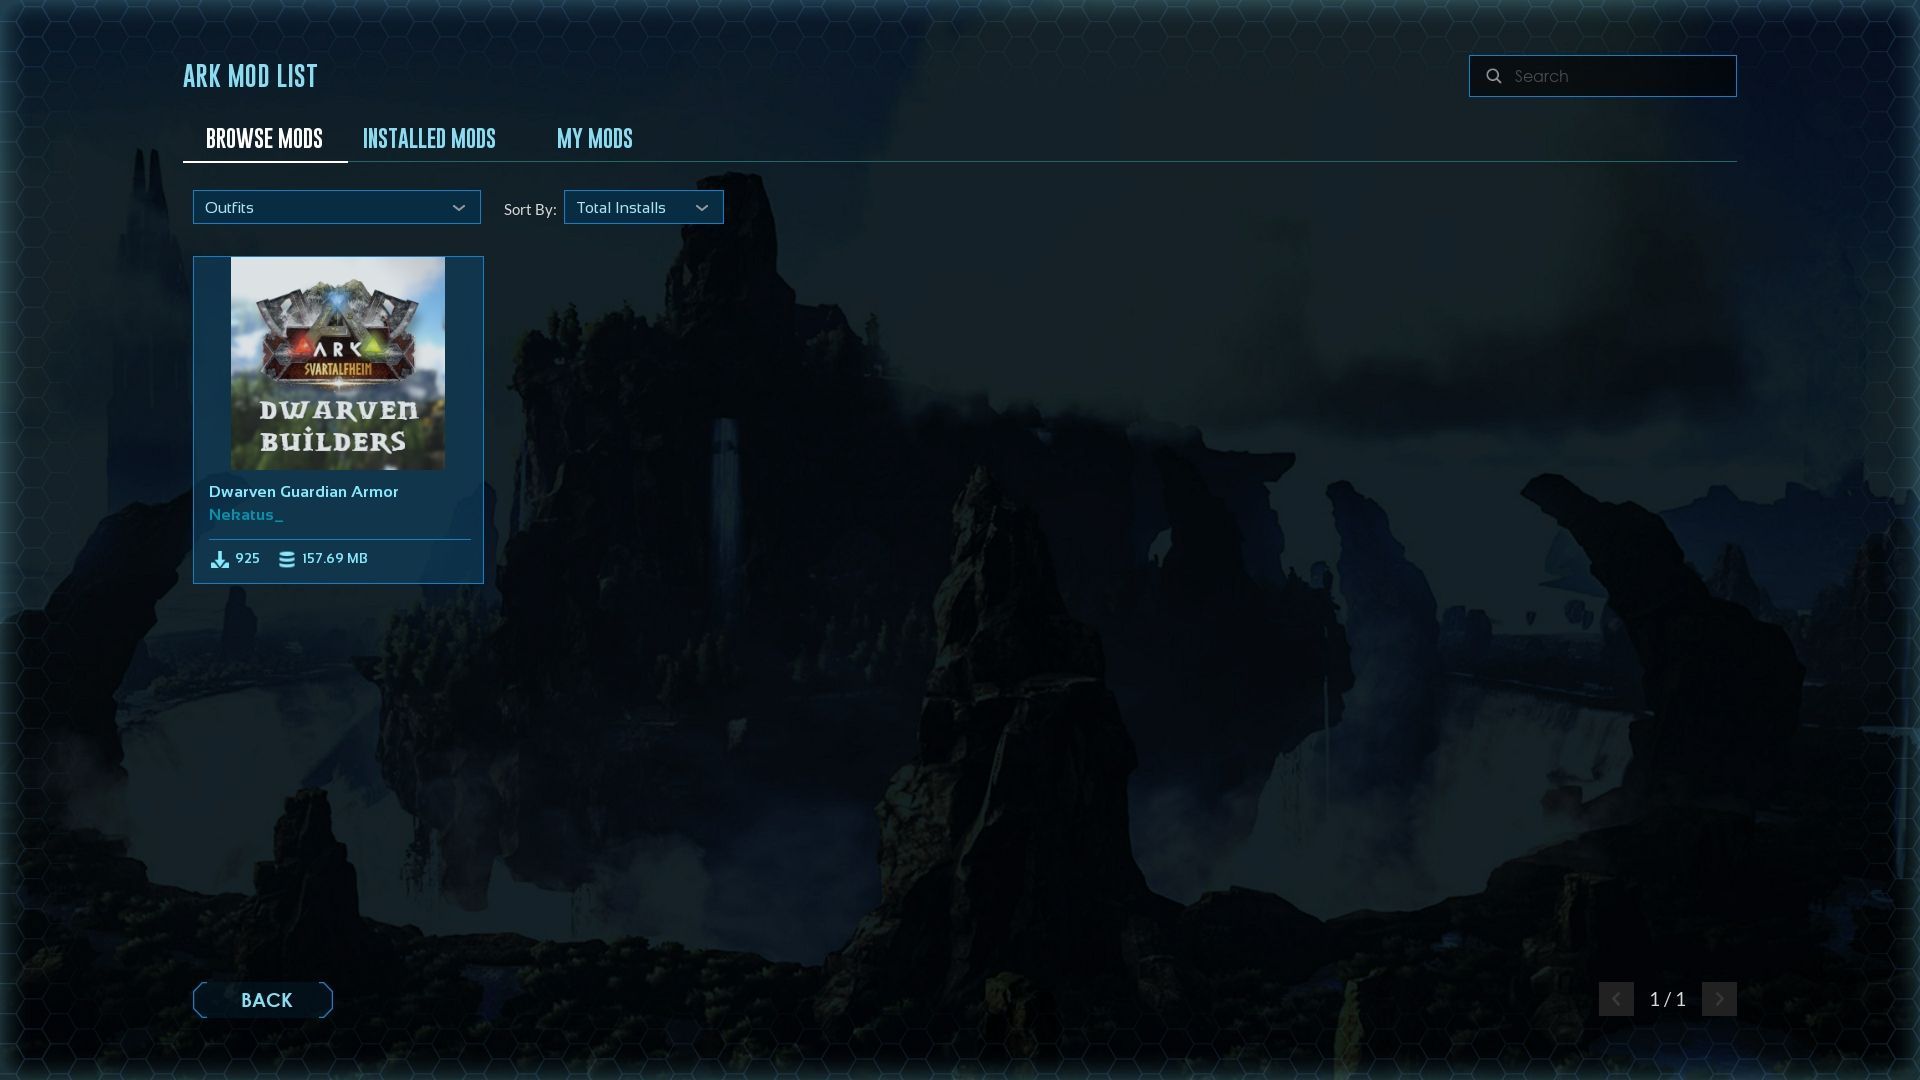
Task: Click the Dwarven Guardian Armor mod title
Action: point(303,492)
